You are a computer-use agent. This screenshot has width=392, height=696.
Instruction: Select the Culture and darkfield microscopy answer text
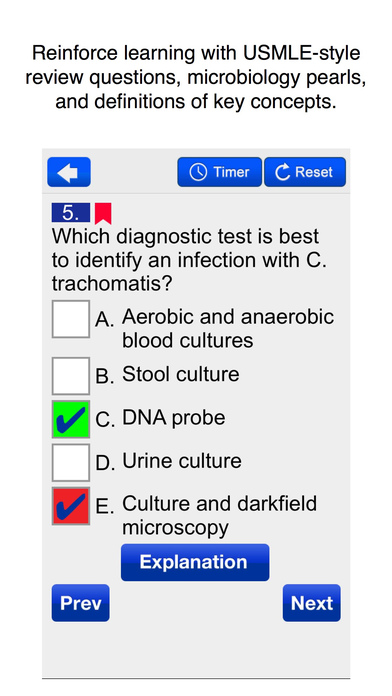[219, 516]
